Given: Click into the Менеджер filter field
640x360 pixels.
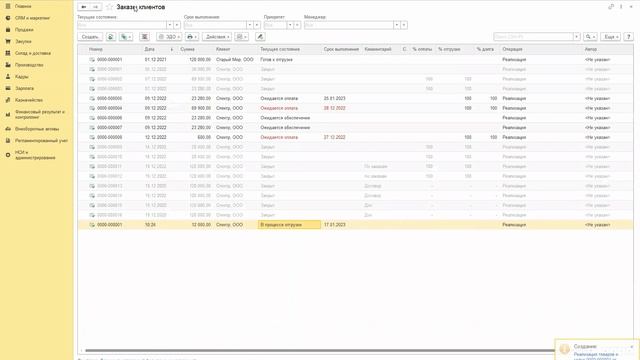Looking at the screenshot, I should pyautogui.click(x=349, y=25).
